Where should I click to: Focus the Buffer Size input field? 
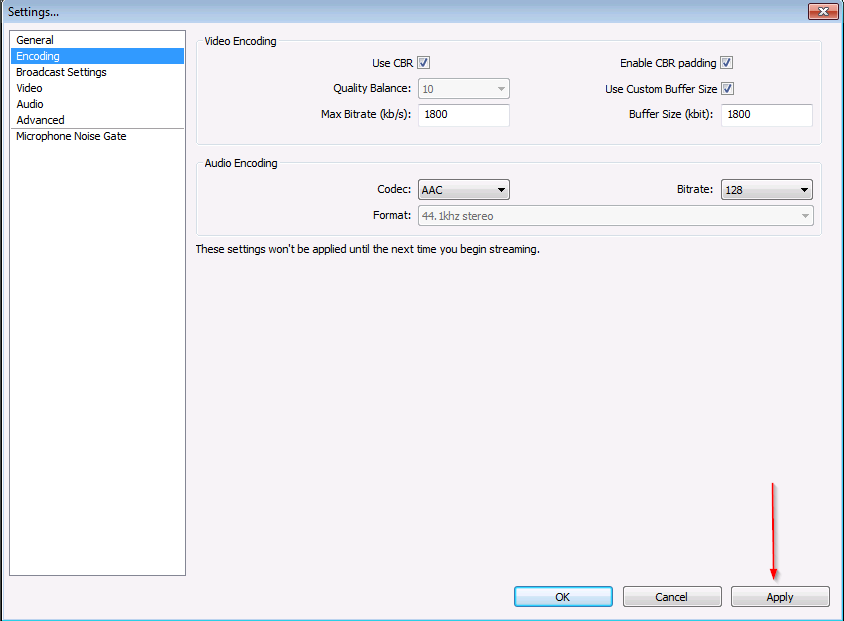(x=766, y=115)
